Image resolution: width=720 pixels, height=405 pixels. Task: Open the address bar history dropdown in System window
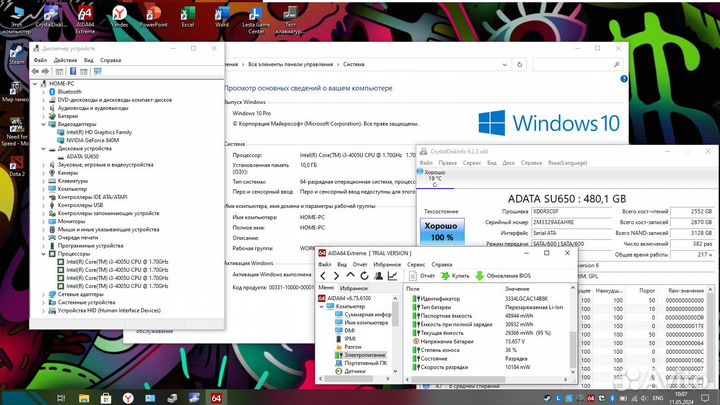505,65
